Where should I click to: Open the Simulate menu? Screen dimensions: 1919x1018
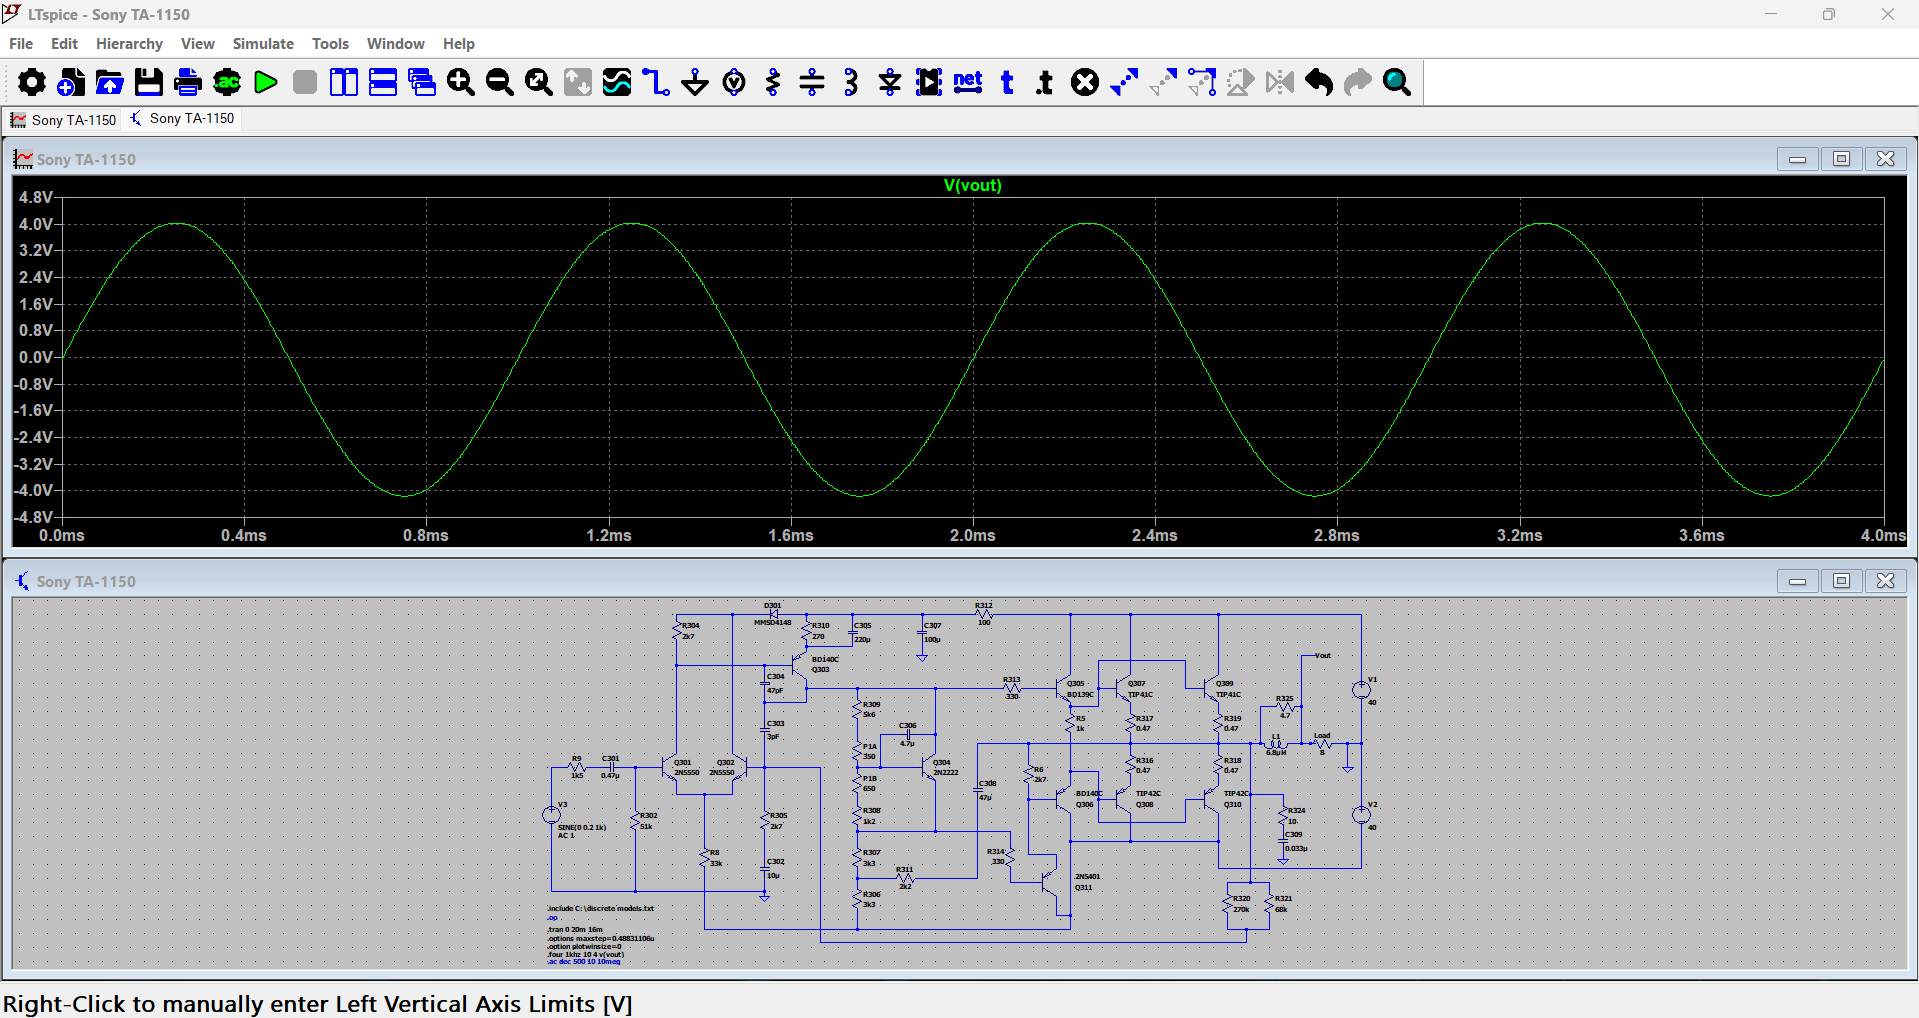coord(263,44)
